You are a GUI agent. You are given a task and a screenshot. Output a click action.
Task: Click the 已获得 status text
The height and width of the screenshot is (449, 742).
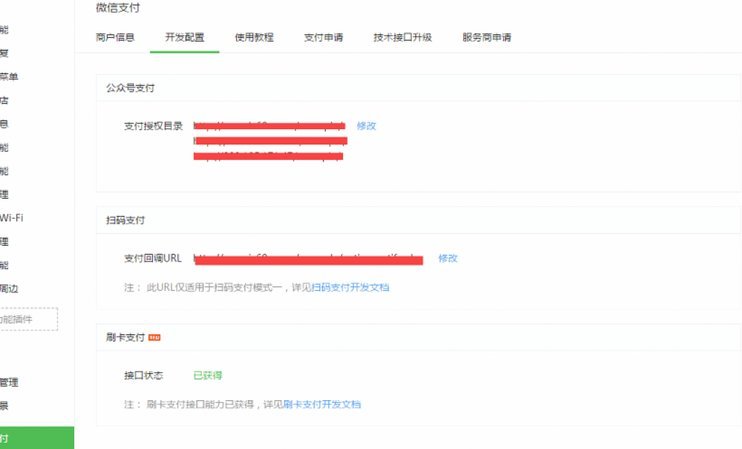pyautogui.click(x=208, y=375)
